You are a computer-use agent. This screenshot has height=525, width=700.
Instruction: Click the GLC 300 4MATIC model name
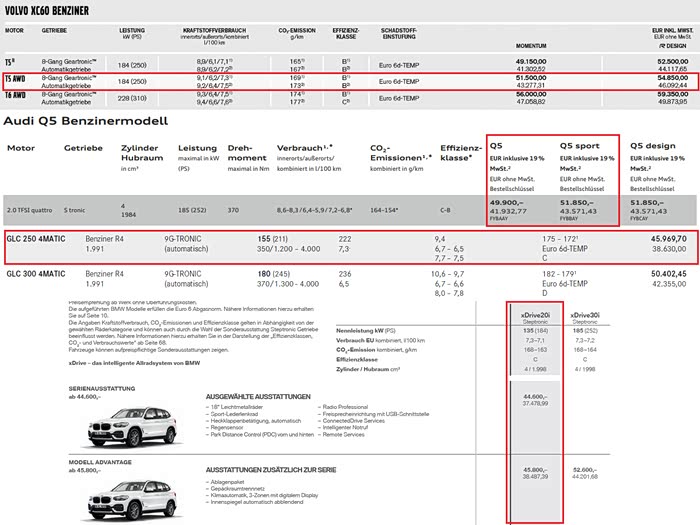36,274
